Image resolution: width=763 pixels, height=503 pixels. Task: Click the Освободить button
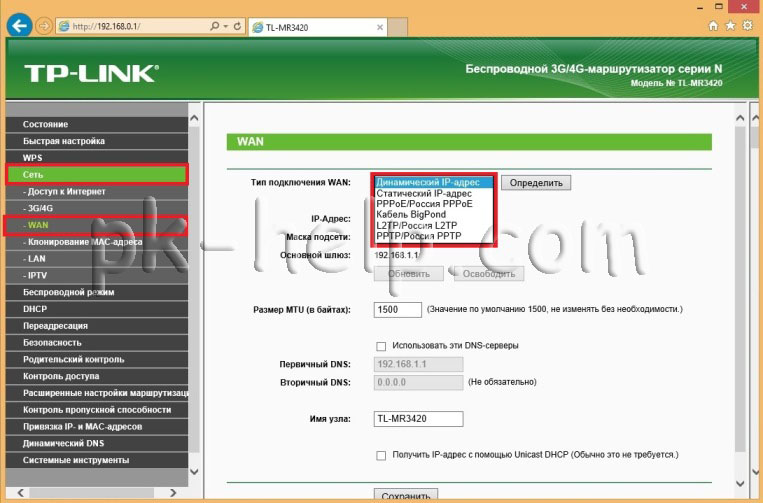point(489,274)
